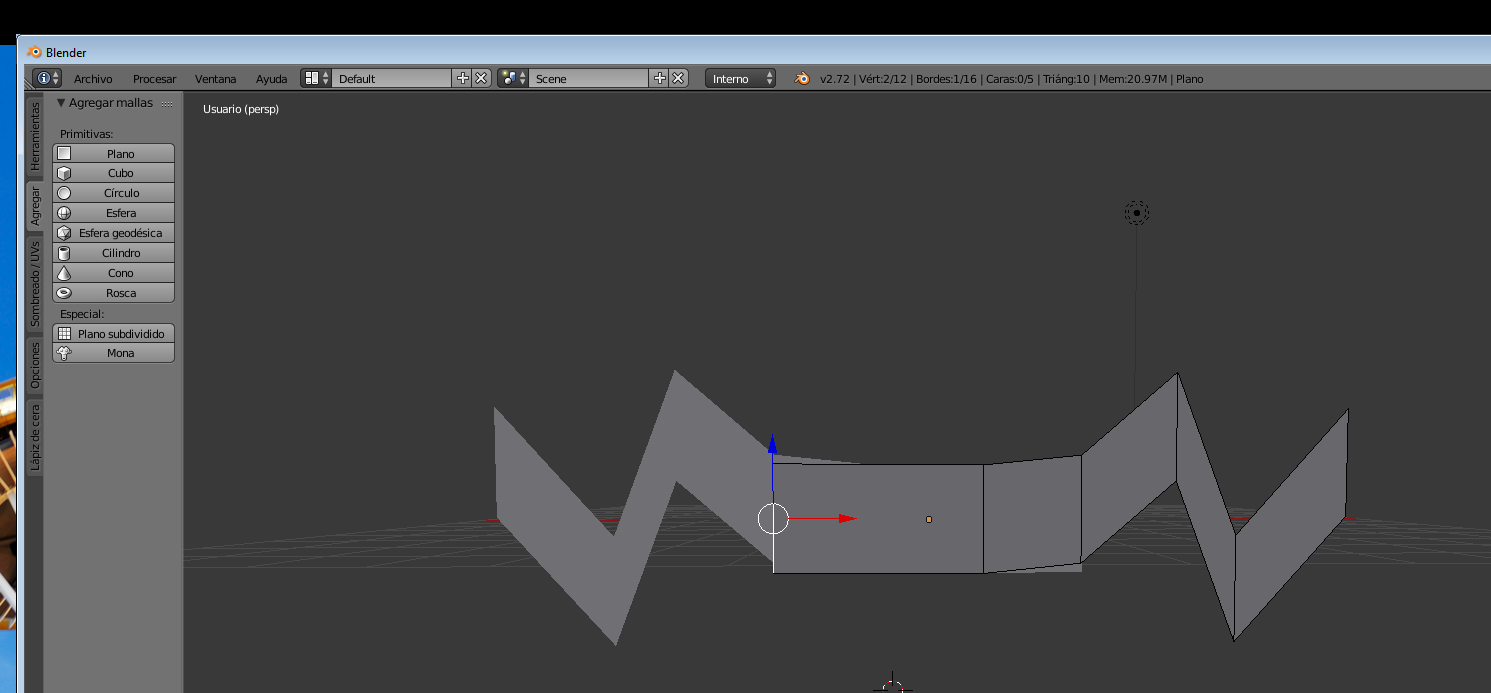Add the Mona monkey mesh
The height and width of the screenshot is (693, 1491).
(x=113, y=353)
